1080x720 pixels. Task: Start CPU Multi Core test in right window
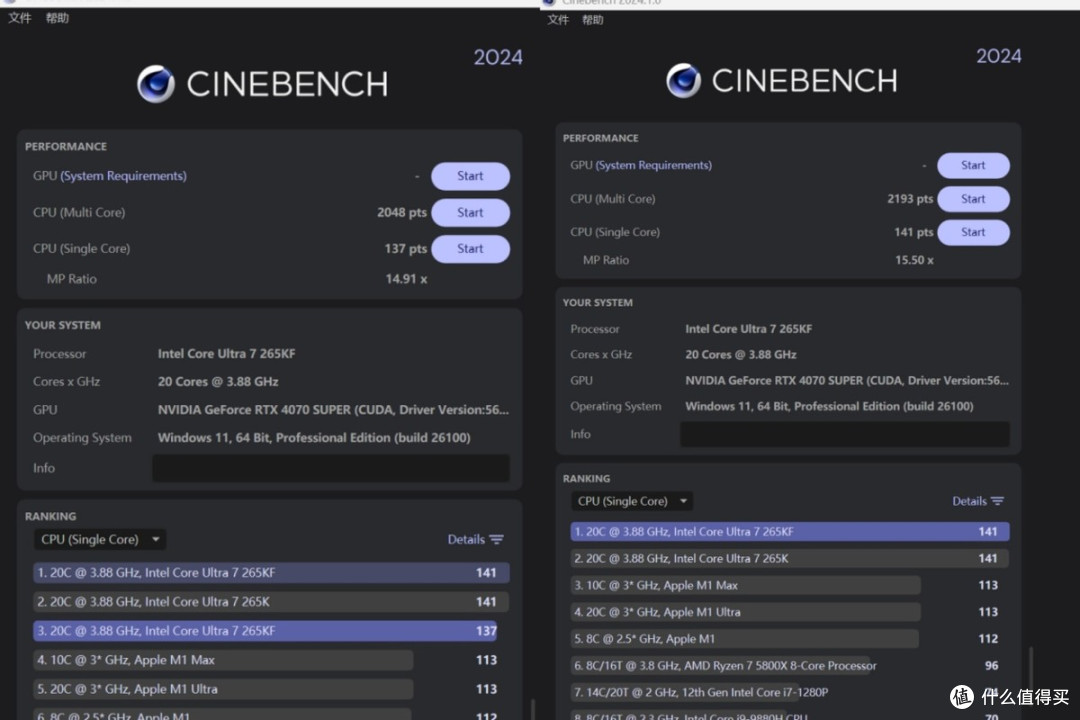click(x=973, y=199)
